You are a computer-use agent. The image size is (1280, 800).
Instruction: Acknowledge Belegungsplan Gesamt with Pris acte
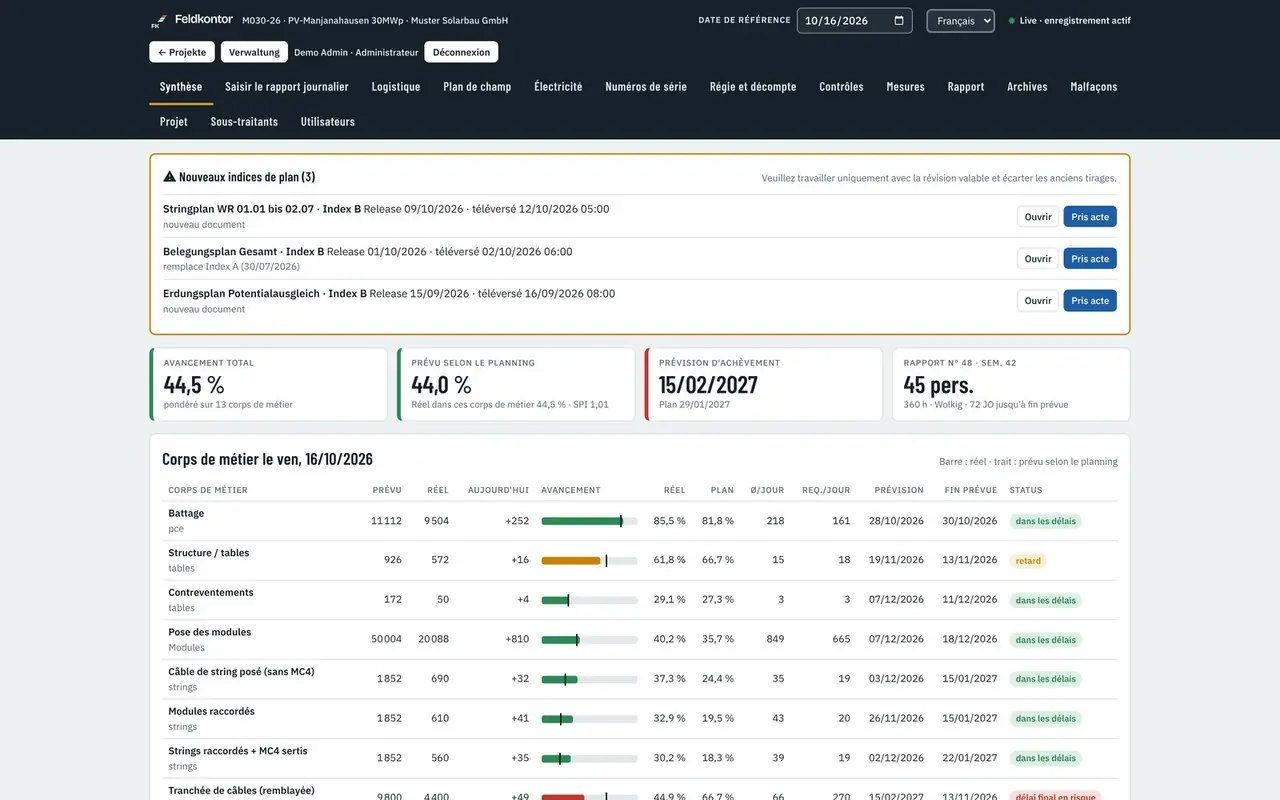[x=1090, y=258]
